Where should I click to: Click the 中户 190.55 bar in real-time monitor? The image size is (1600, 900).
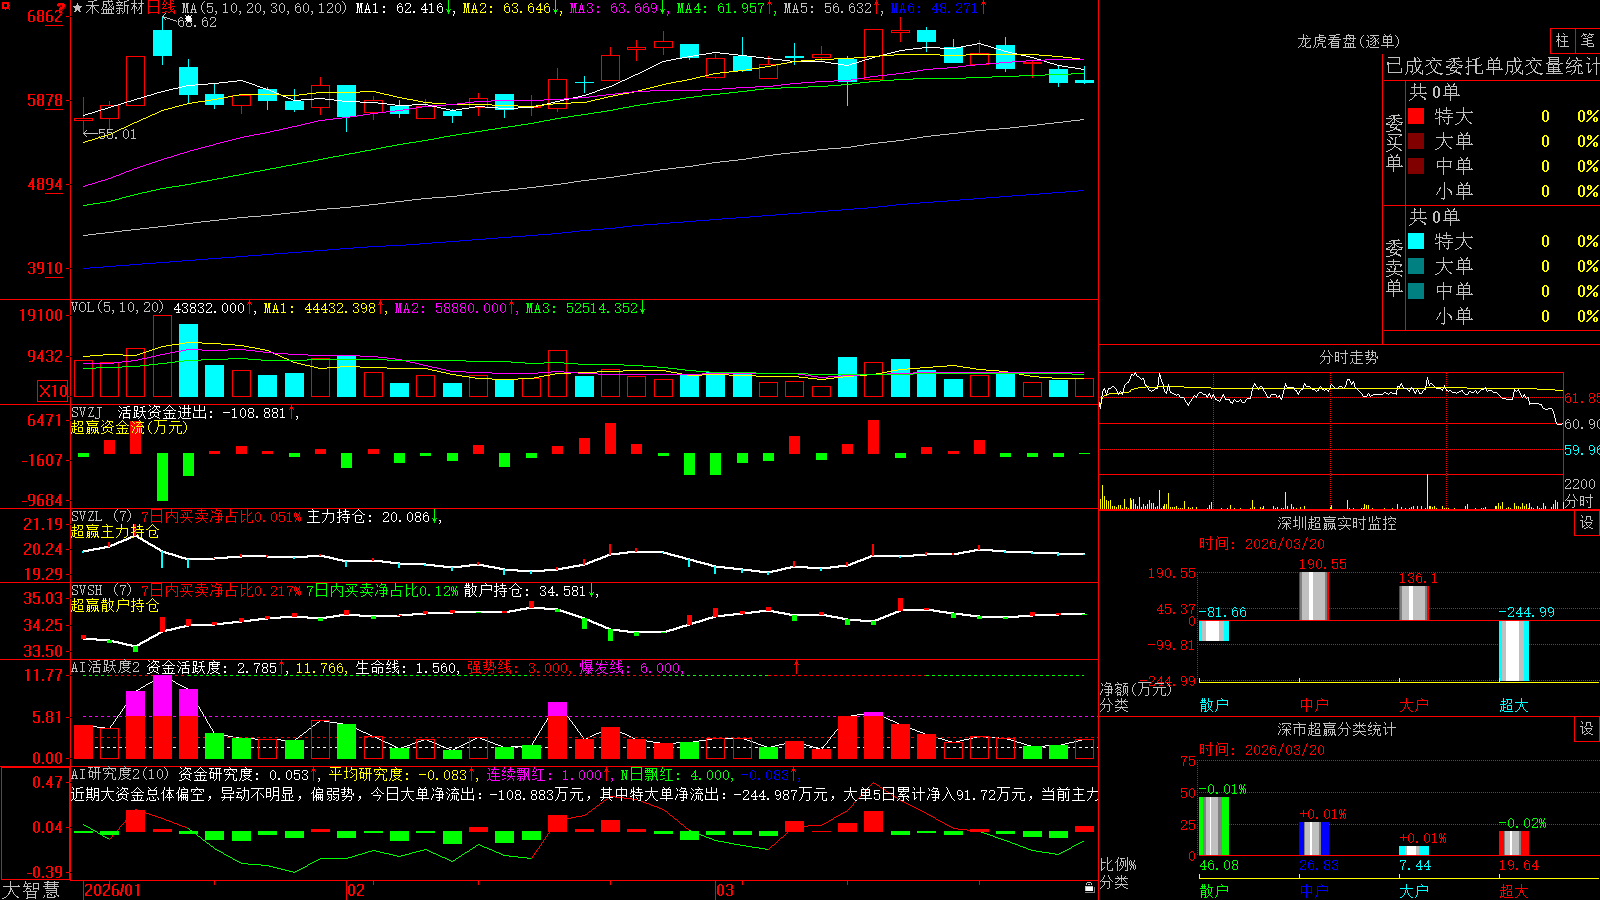(1314, 596)
